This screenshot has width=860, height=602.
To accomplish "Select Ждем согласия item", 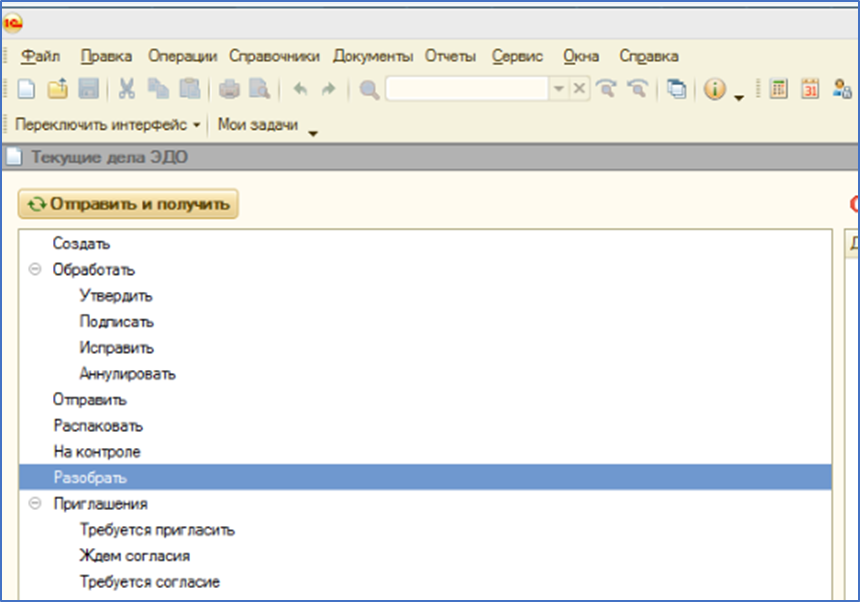I will pos(134,556).
